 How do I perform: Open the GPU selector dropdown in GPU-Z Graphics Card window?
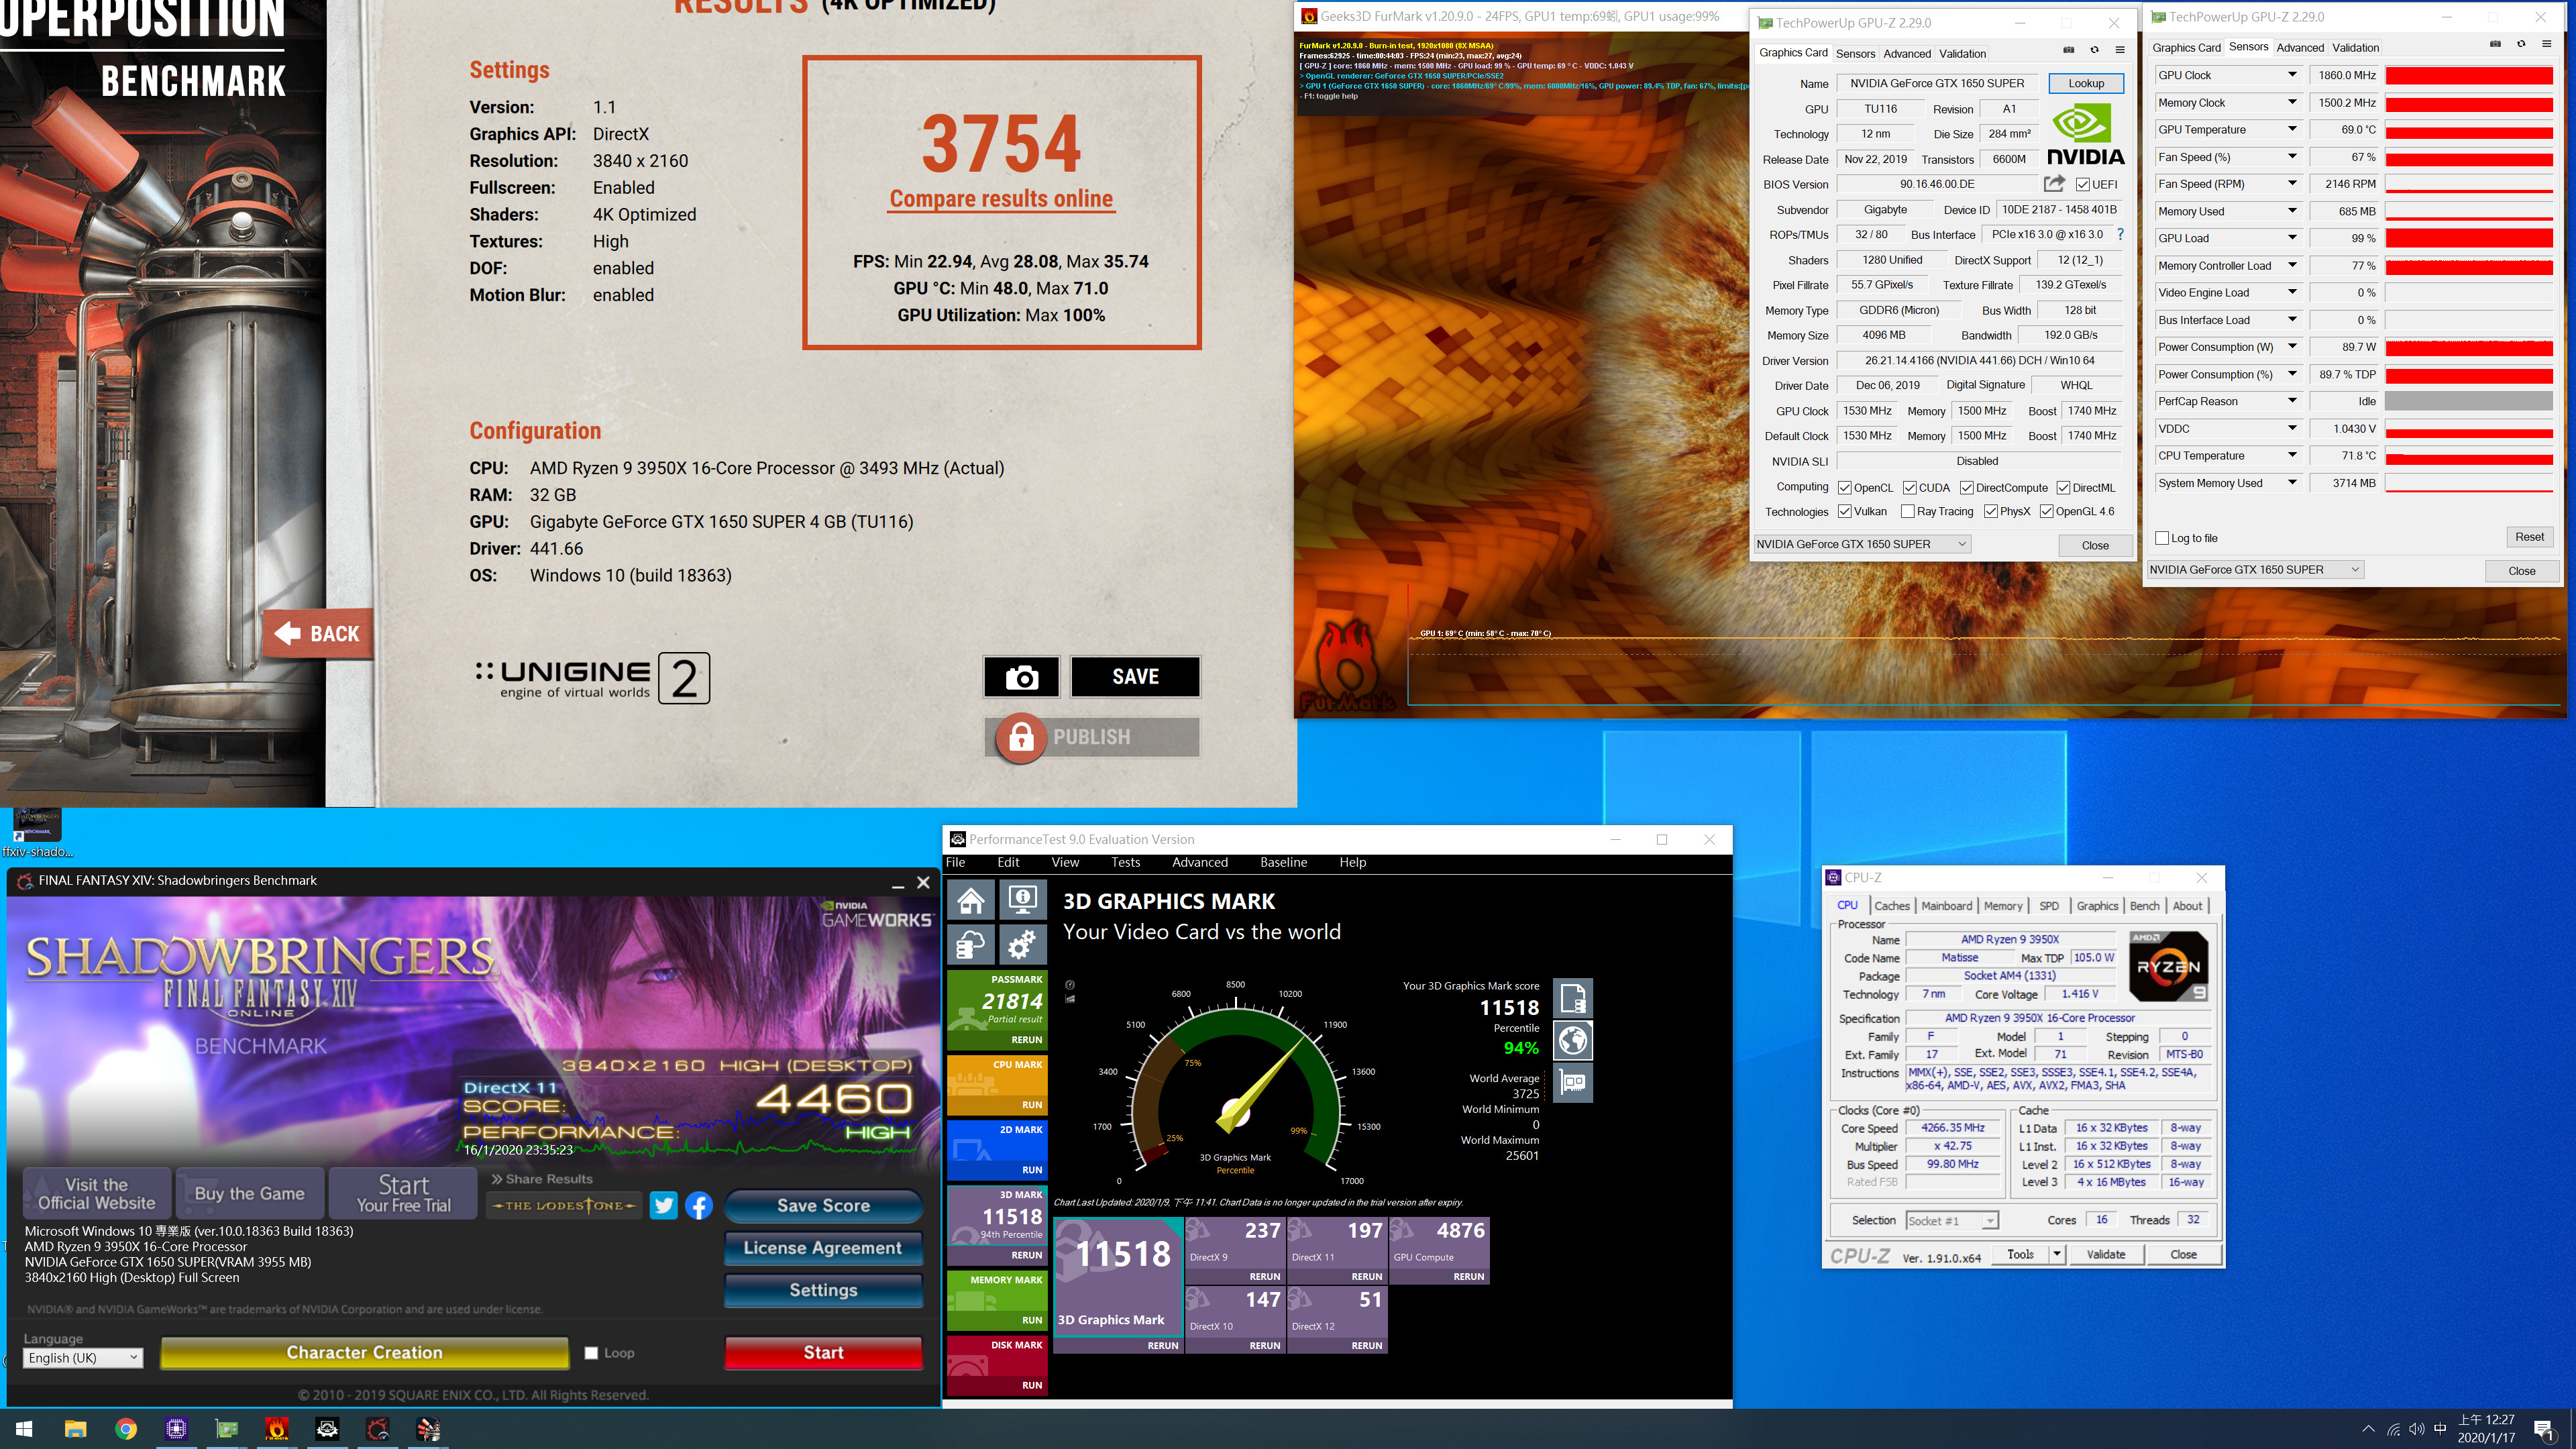click(1862, 544)
